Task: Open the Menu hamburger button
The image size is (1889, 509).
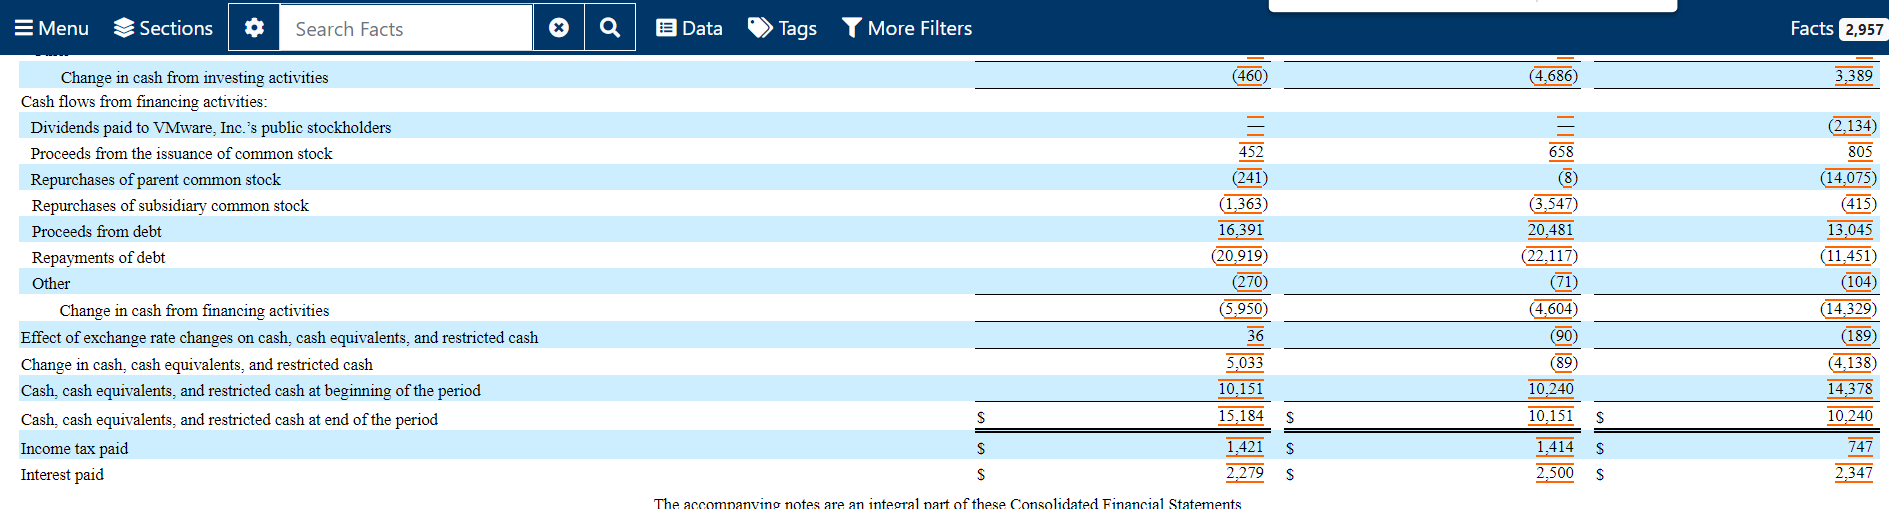Action: tap(51, 28)
